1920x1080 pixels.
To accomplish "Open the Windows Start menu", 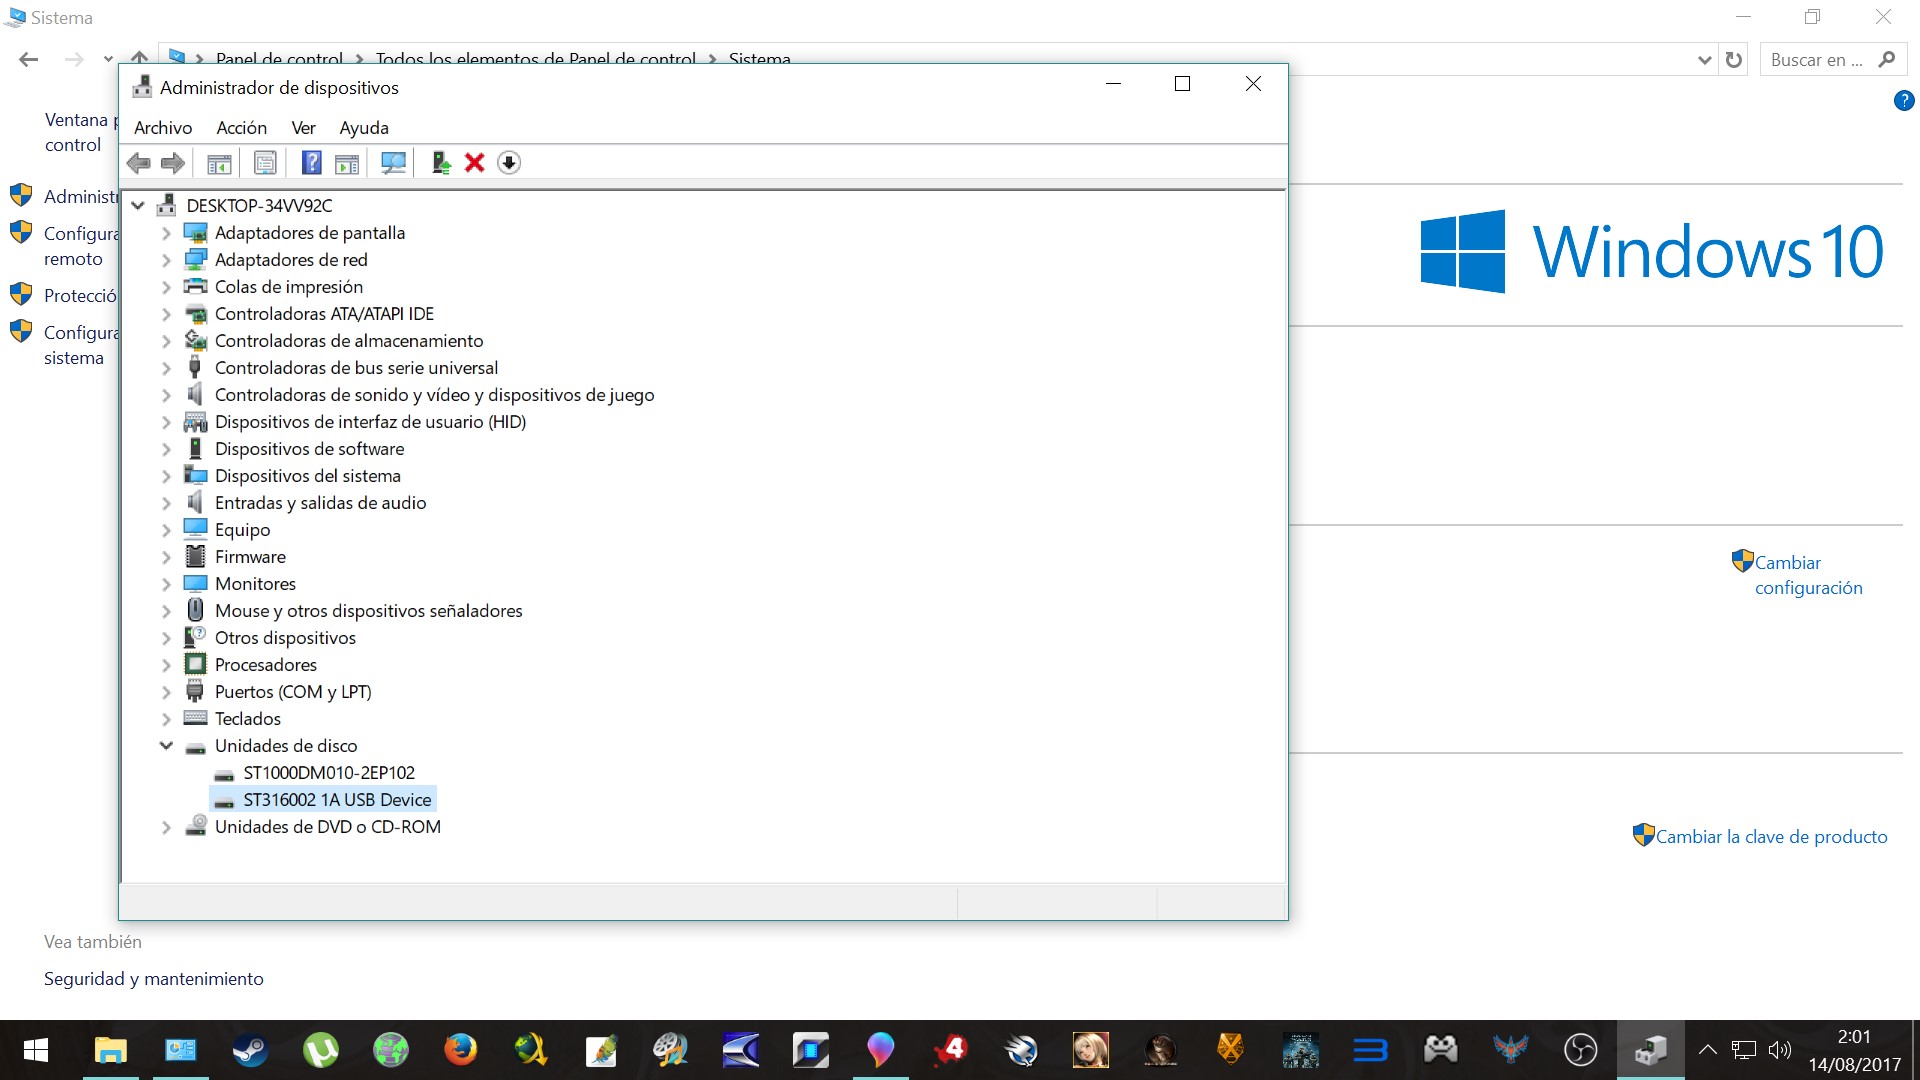I will (x=36, y=1050).
